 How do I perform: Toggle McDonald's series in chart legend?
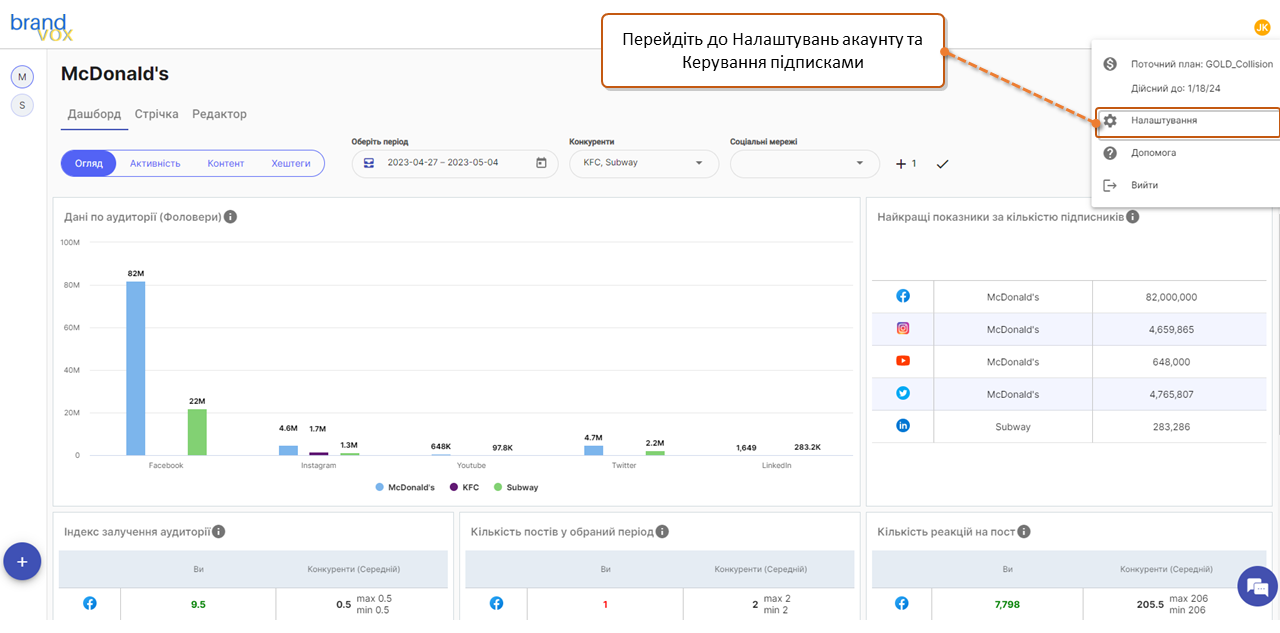pyautogui.click(x=405, y=487)
